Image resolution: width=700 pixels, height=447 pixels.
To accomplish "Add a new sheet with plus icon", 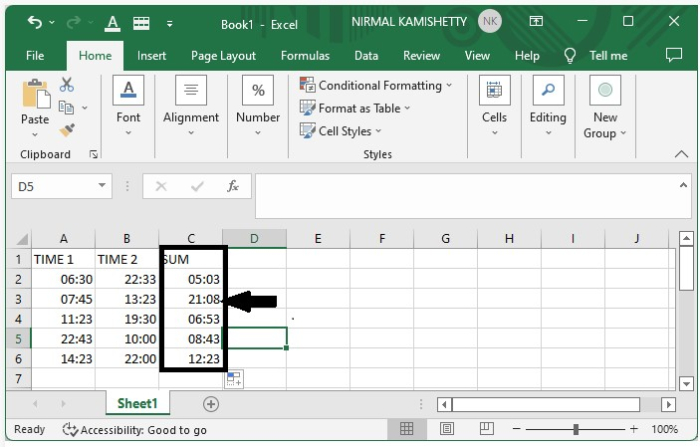I will click(x=211, y=404).
